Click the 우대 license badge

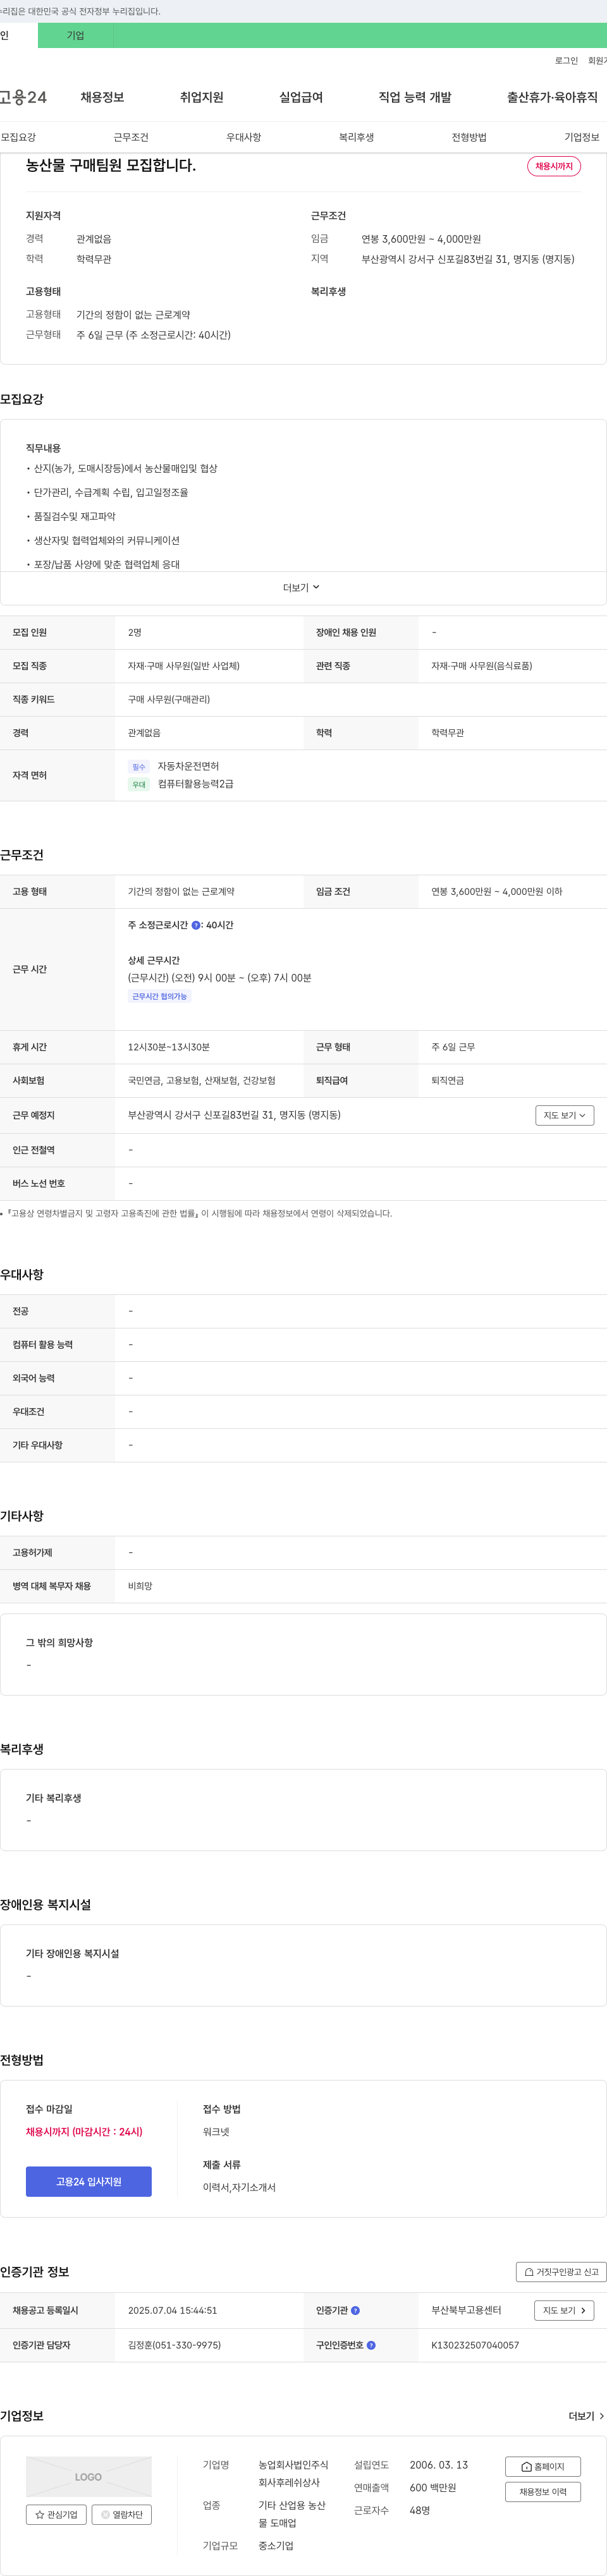click(x=139, y=785)
